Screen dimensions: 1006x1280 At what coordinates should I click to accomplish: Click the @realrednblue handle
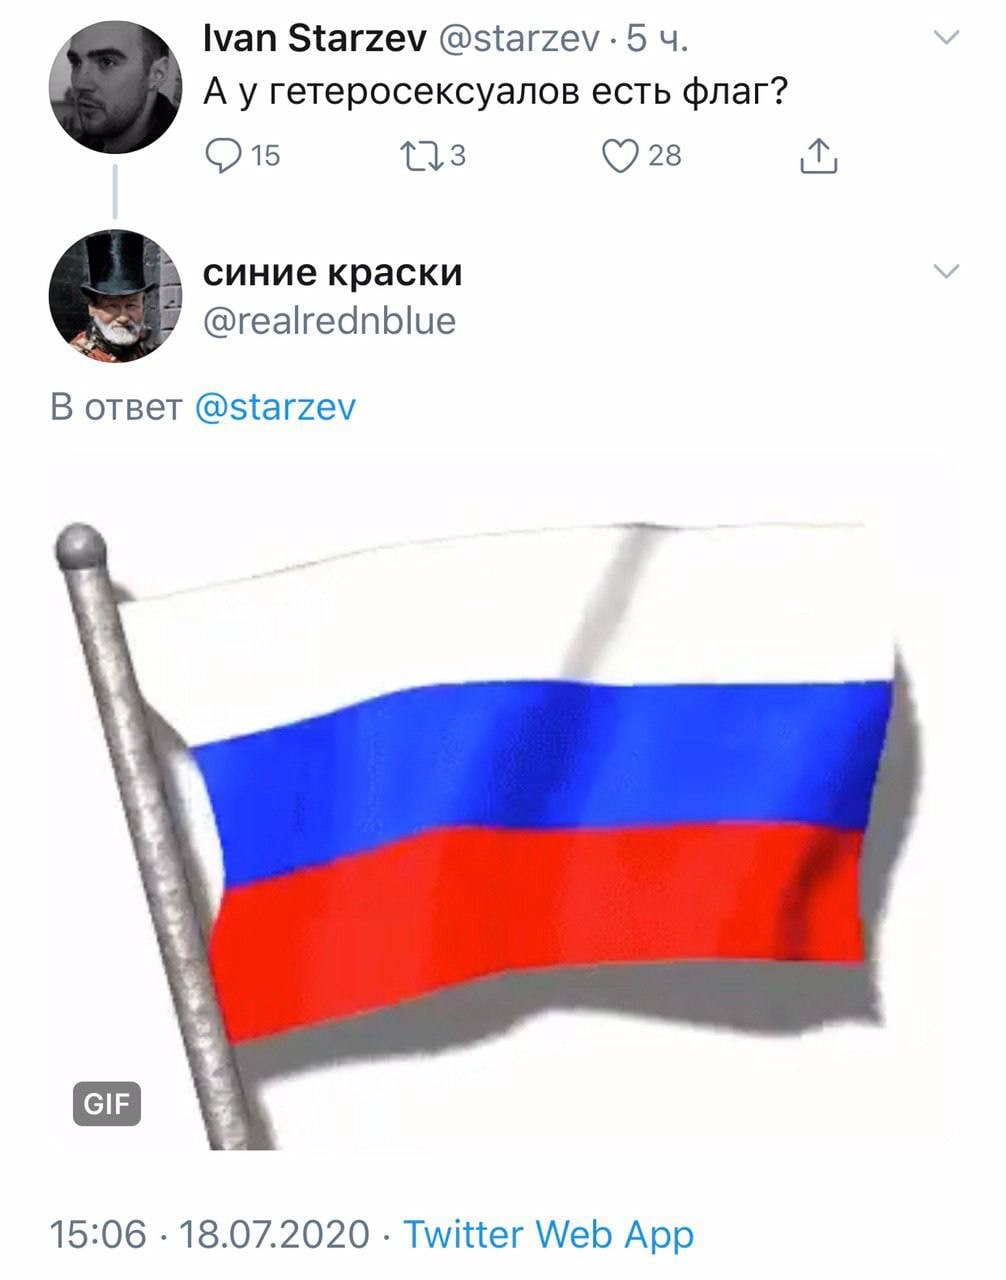coord(330,321)
